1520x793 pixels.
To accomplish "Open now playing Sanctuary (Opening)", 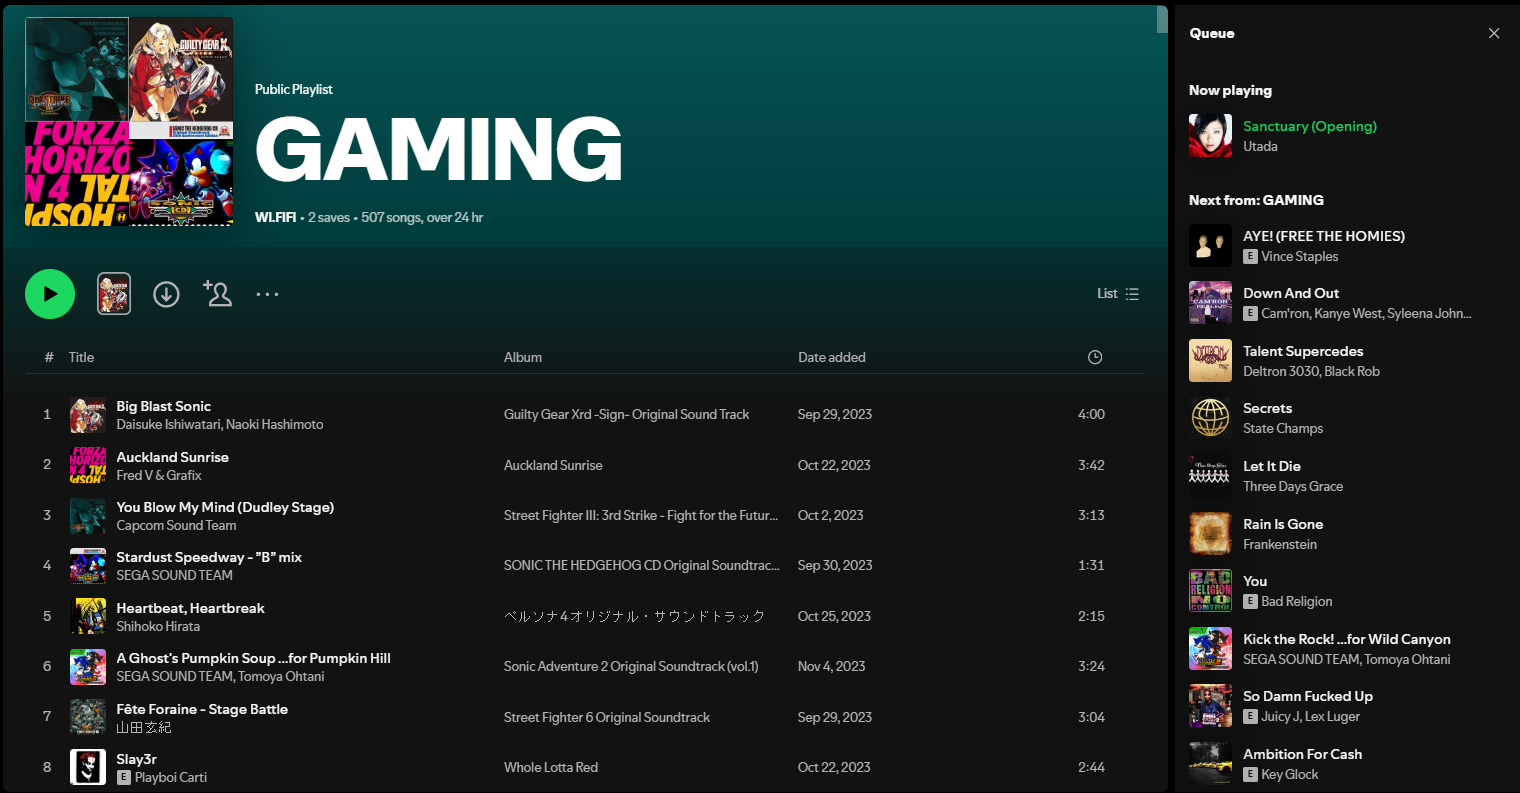I will point(1309,126).
